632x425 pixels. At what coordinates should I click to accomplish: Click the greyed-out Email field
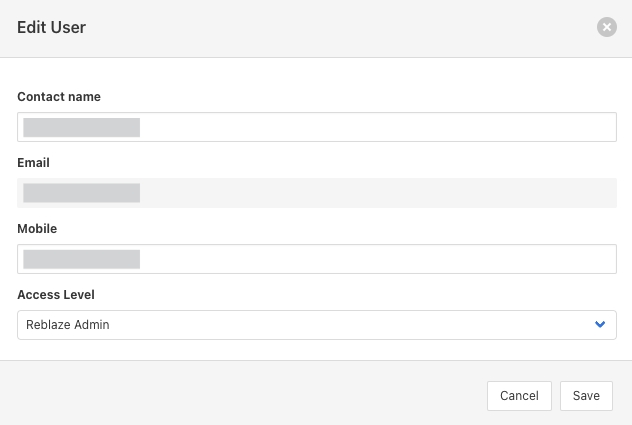click(316, 193)
